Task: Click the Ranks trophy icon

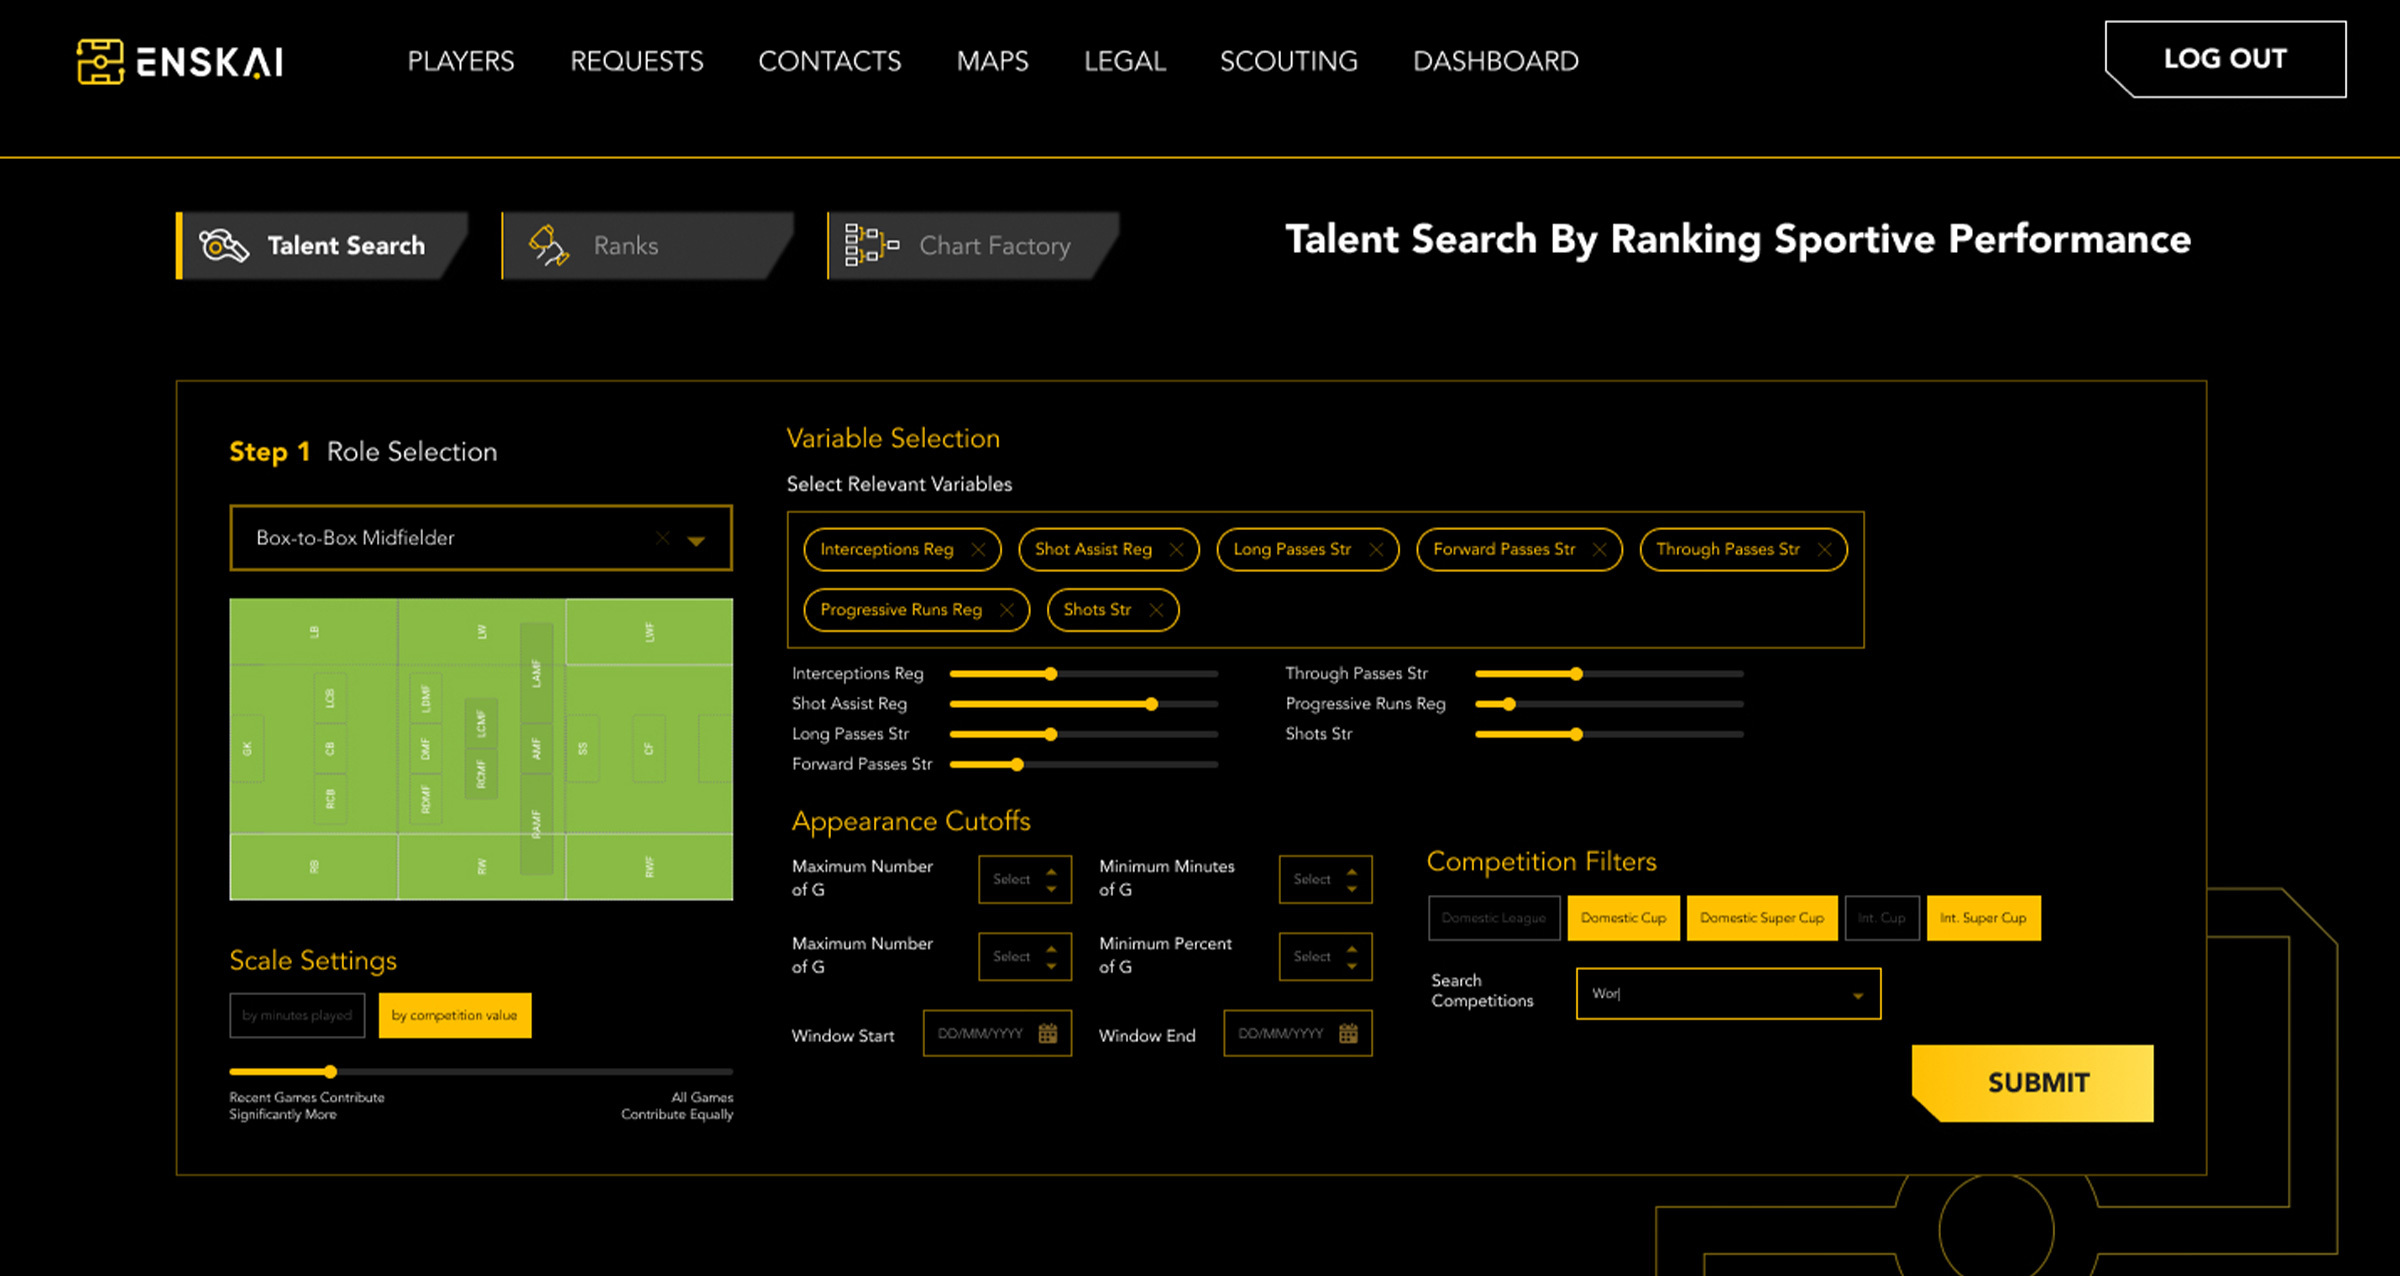Action: (x=548, y=245)
